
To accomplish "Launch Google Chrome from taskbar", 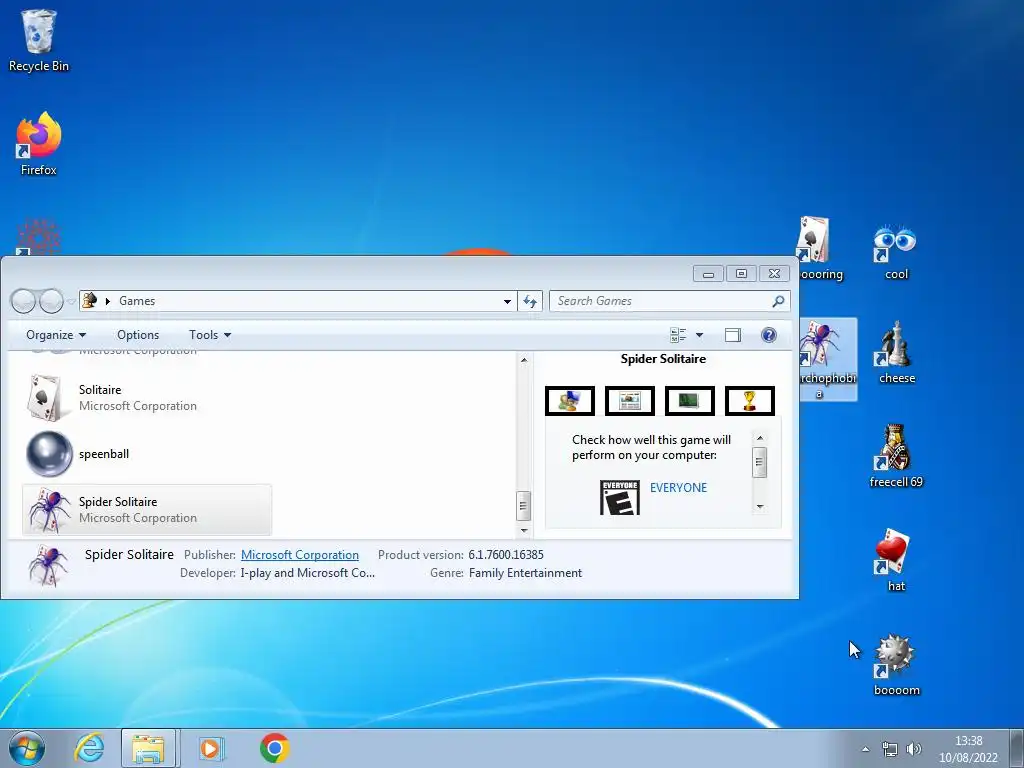I will 274,748.
